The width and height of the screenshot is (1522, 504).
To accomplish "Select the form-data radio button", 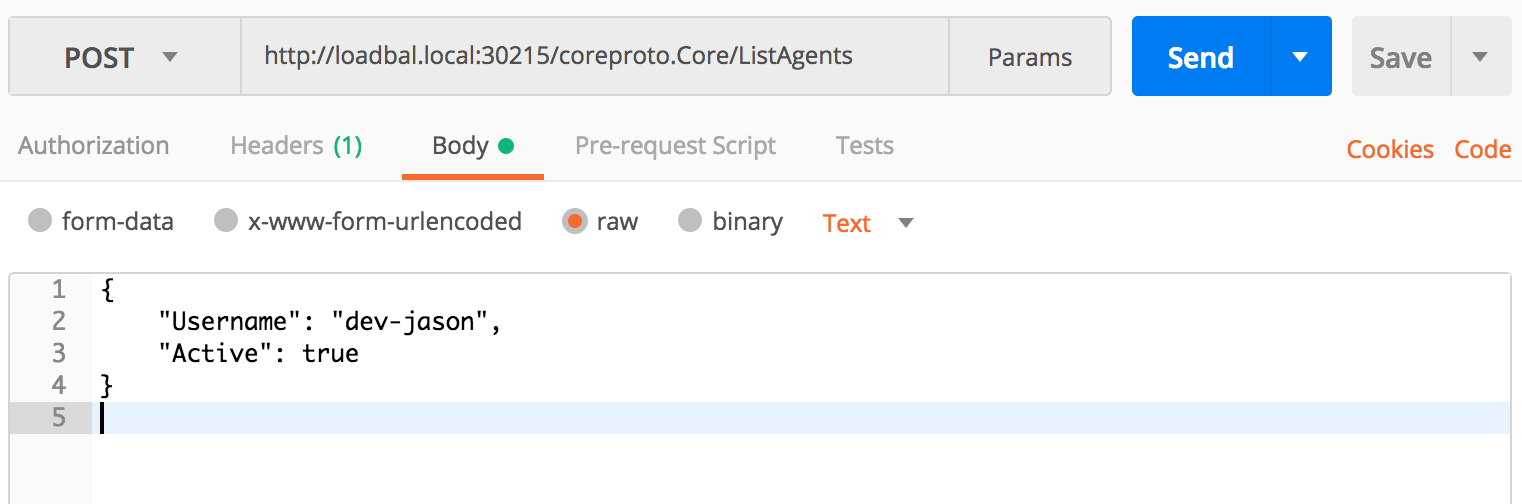I will pyautogui.click(x=40, y=221).
